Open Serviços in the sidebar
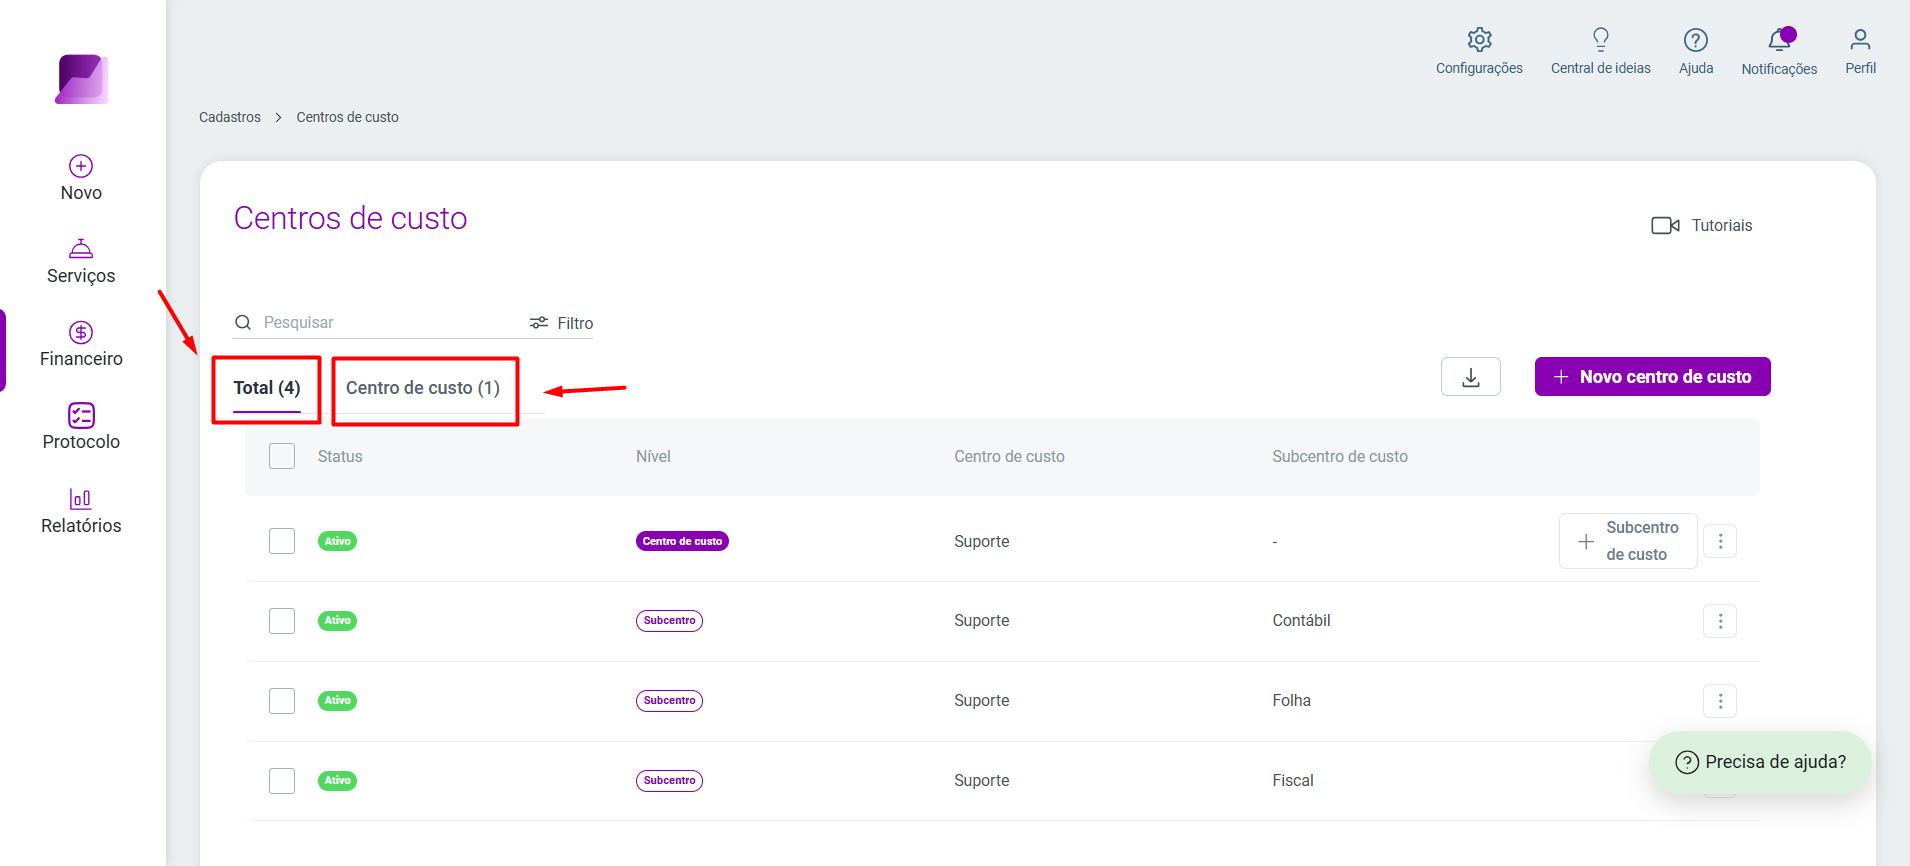 tap(81, 262)
